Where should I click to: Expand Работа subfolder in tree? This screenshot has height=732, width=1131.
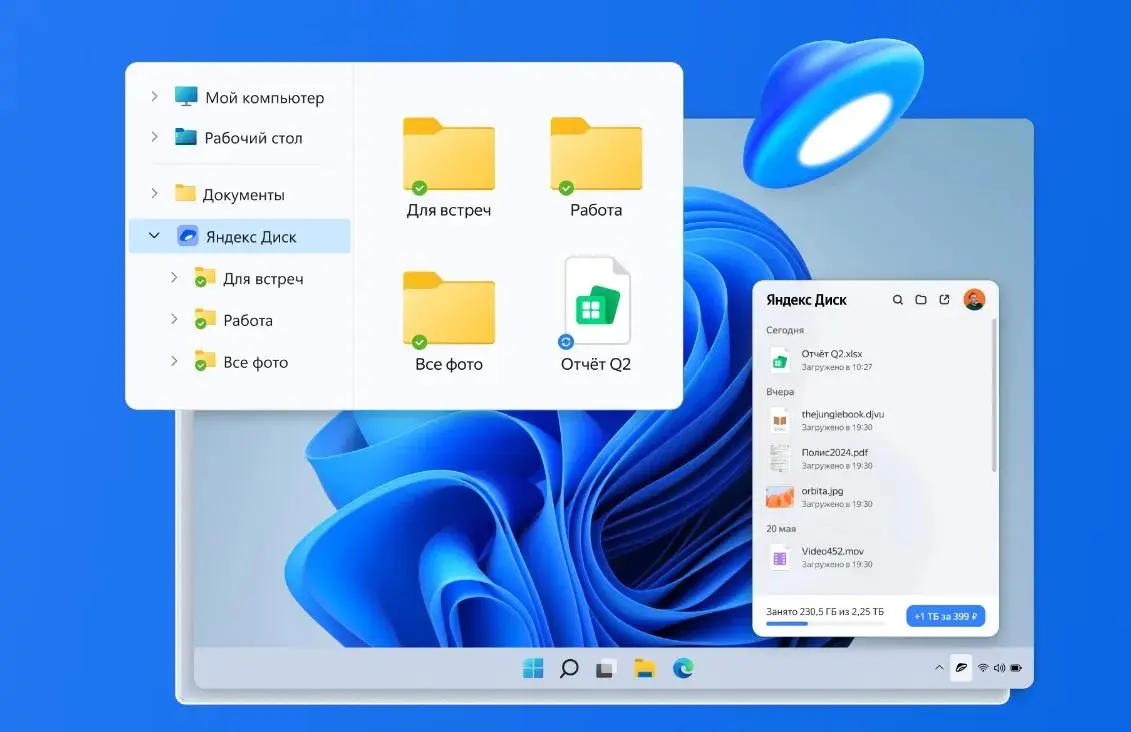174,319
